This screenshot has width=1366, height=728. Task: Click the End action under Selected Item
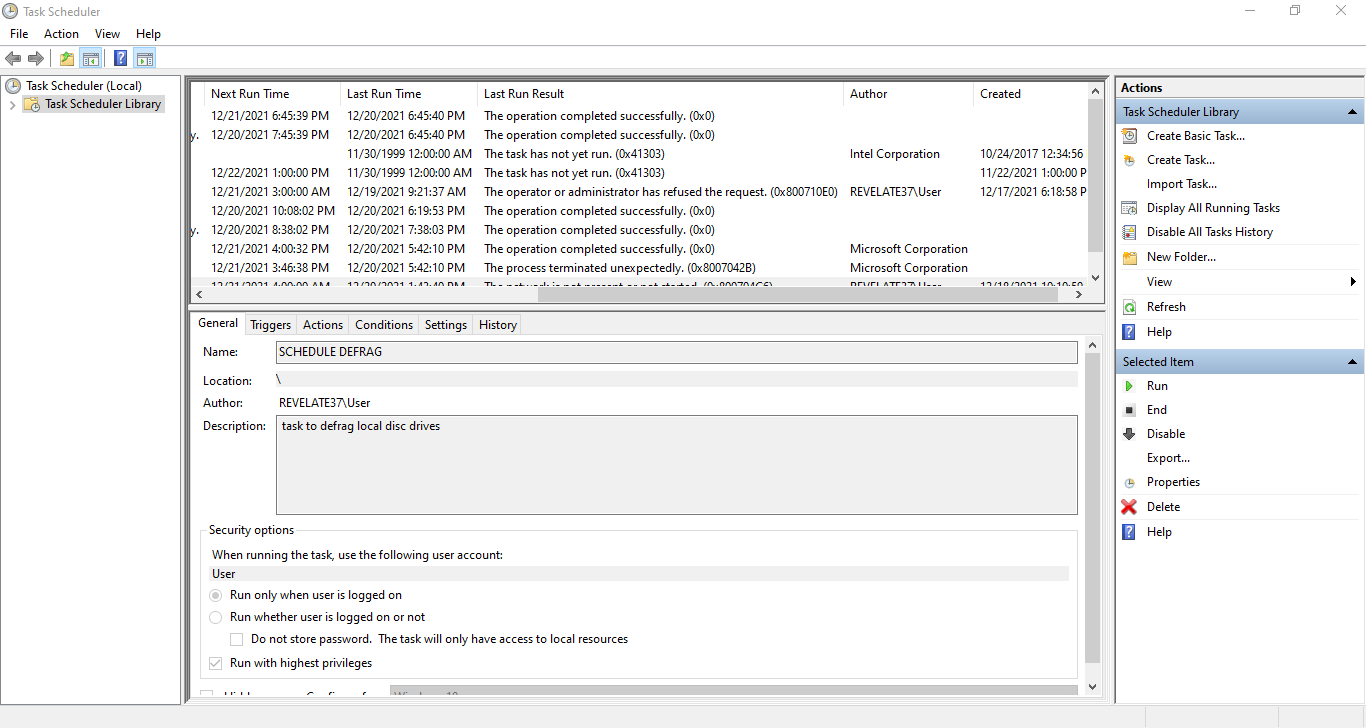[1131, 409]
